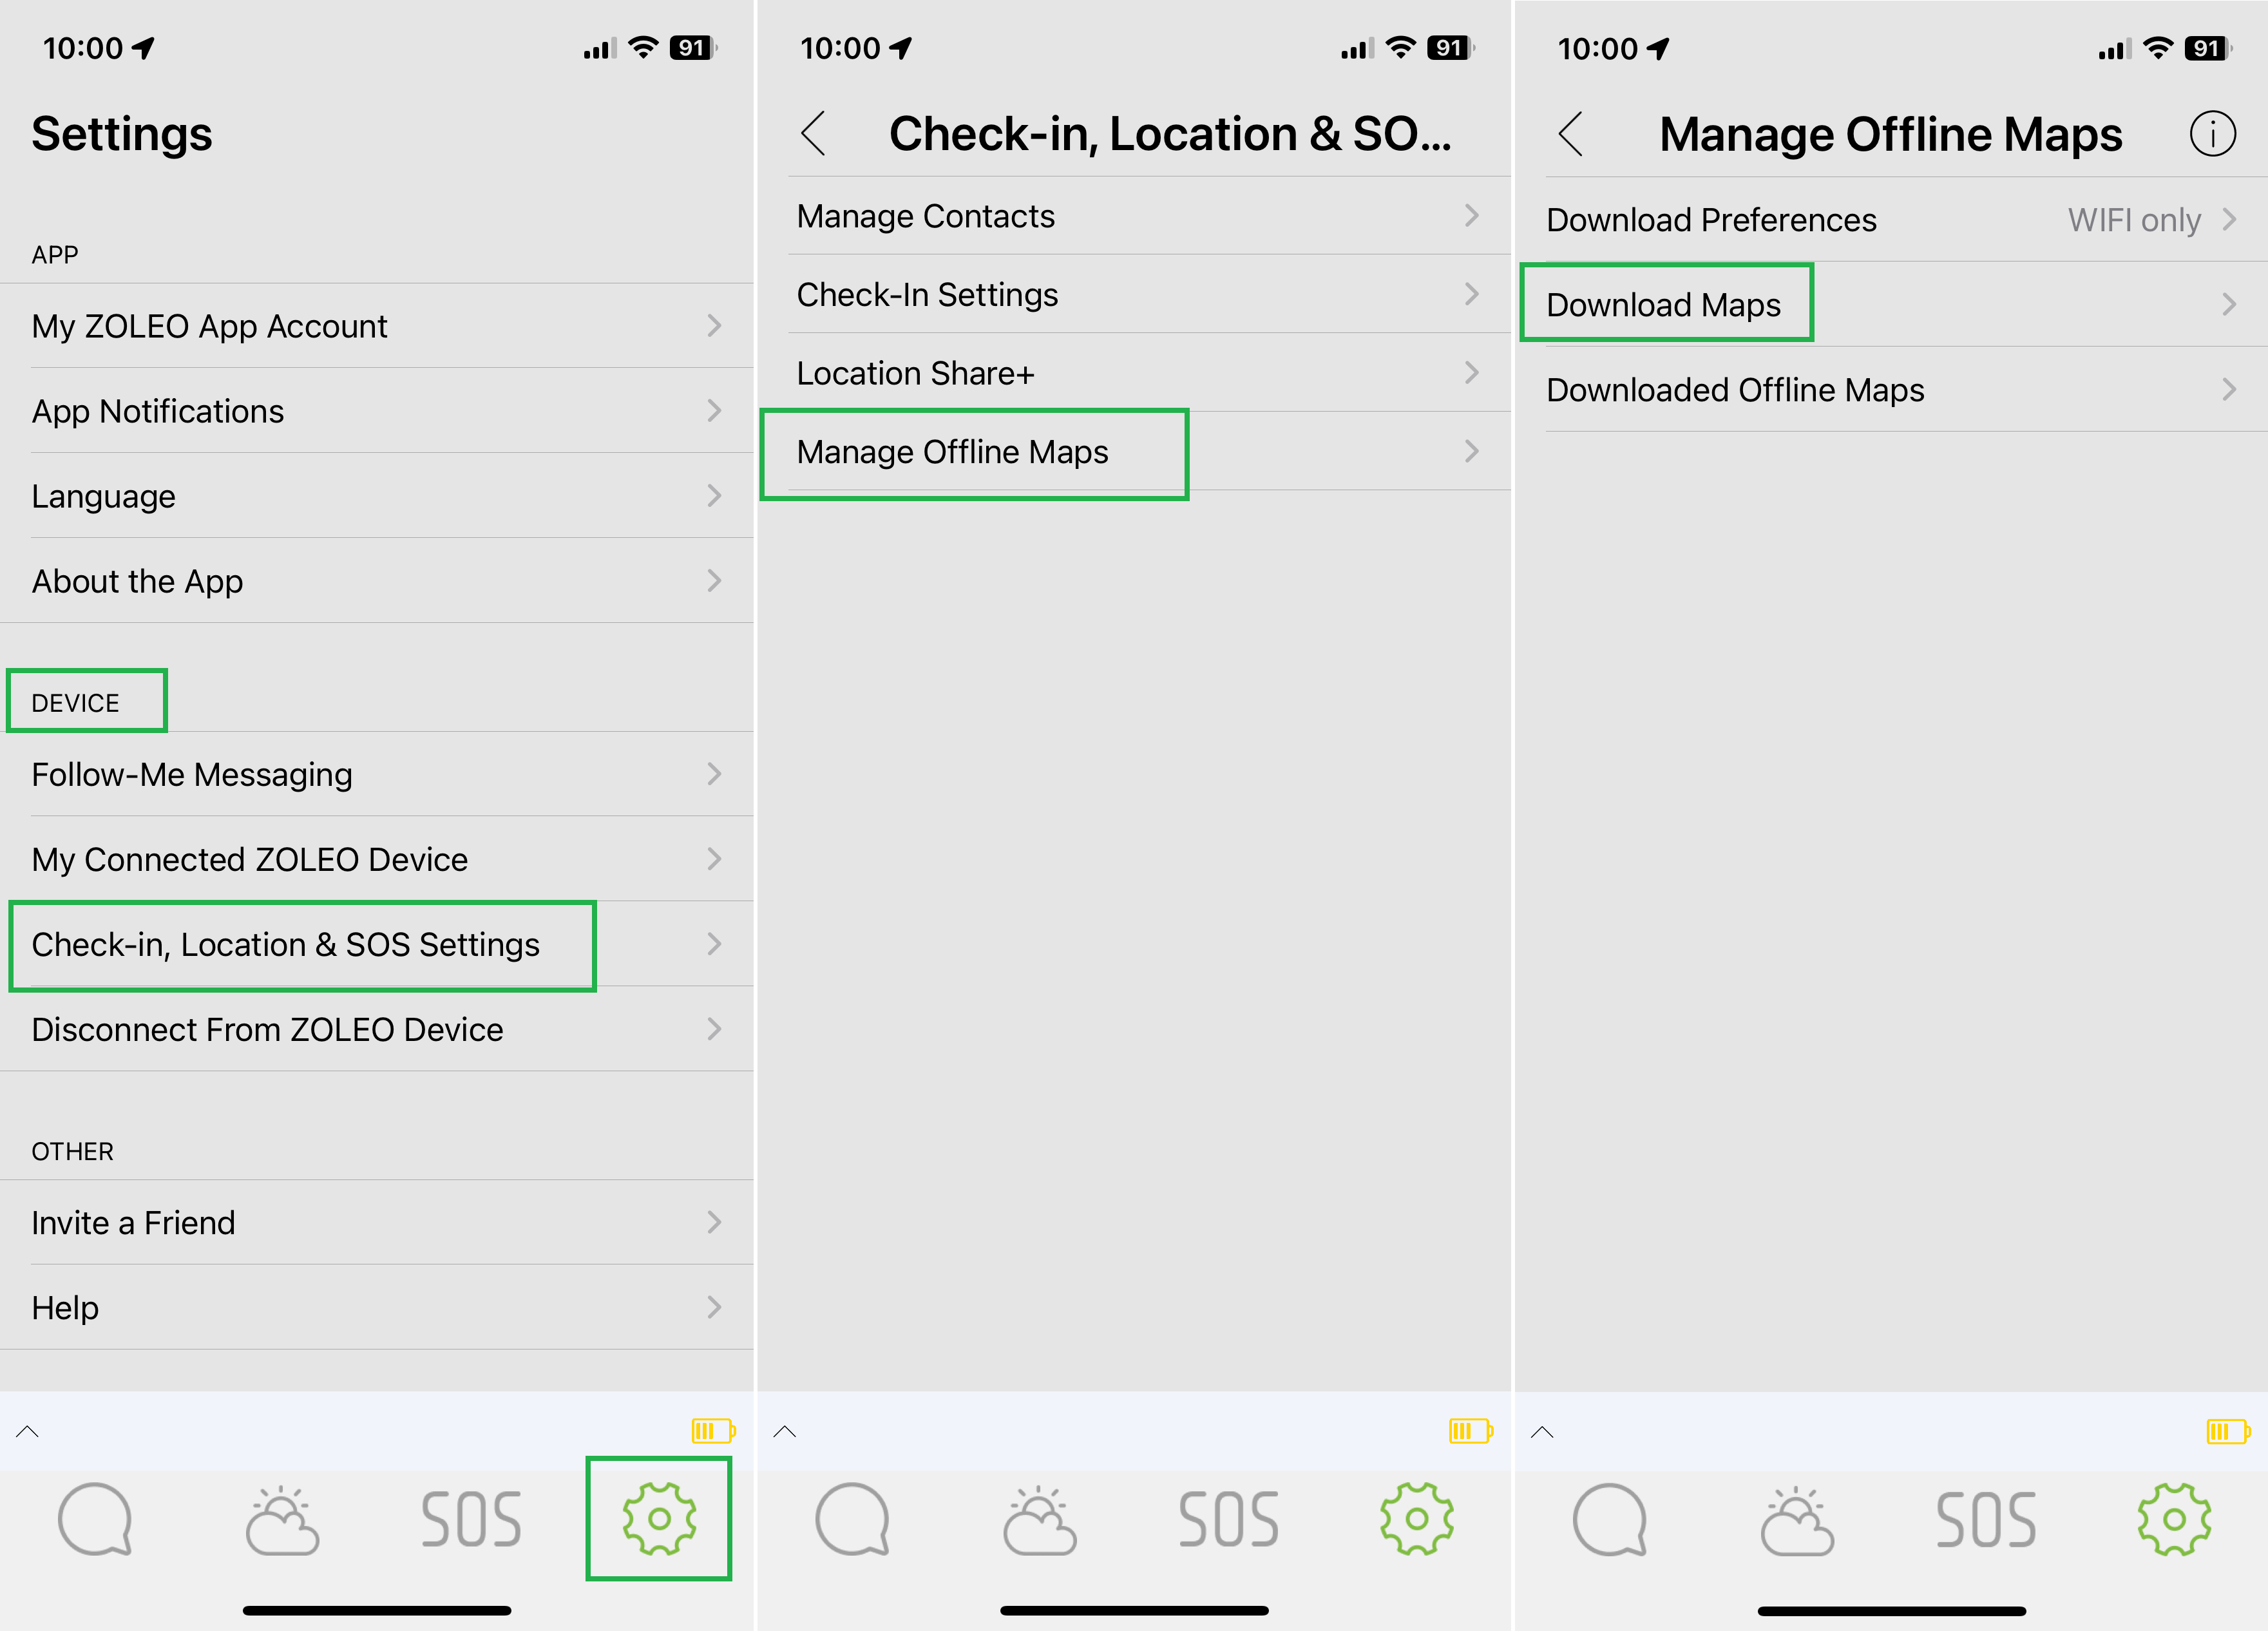Open App Notifications settings
This screenshot has width=2268, height=1631.
click(377, 411)
